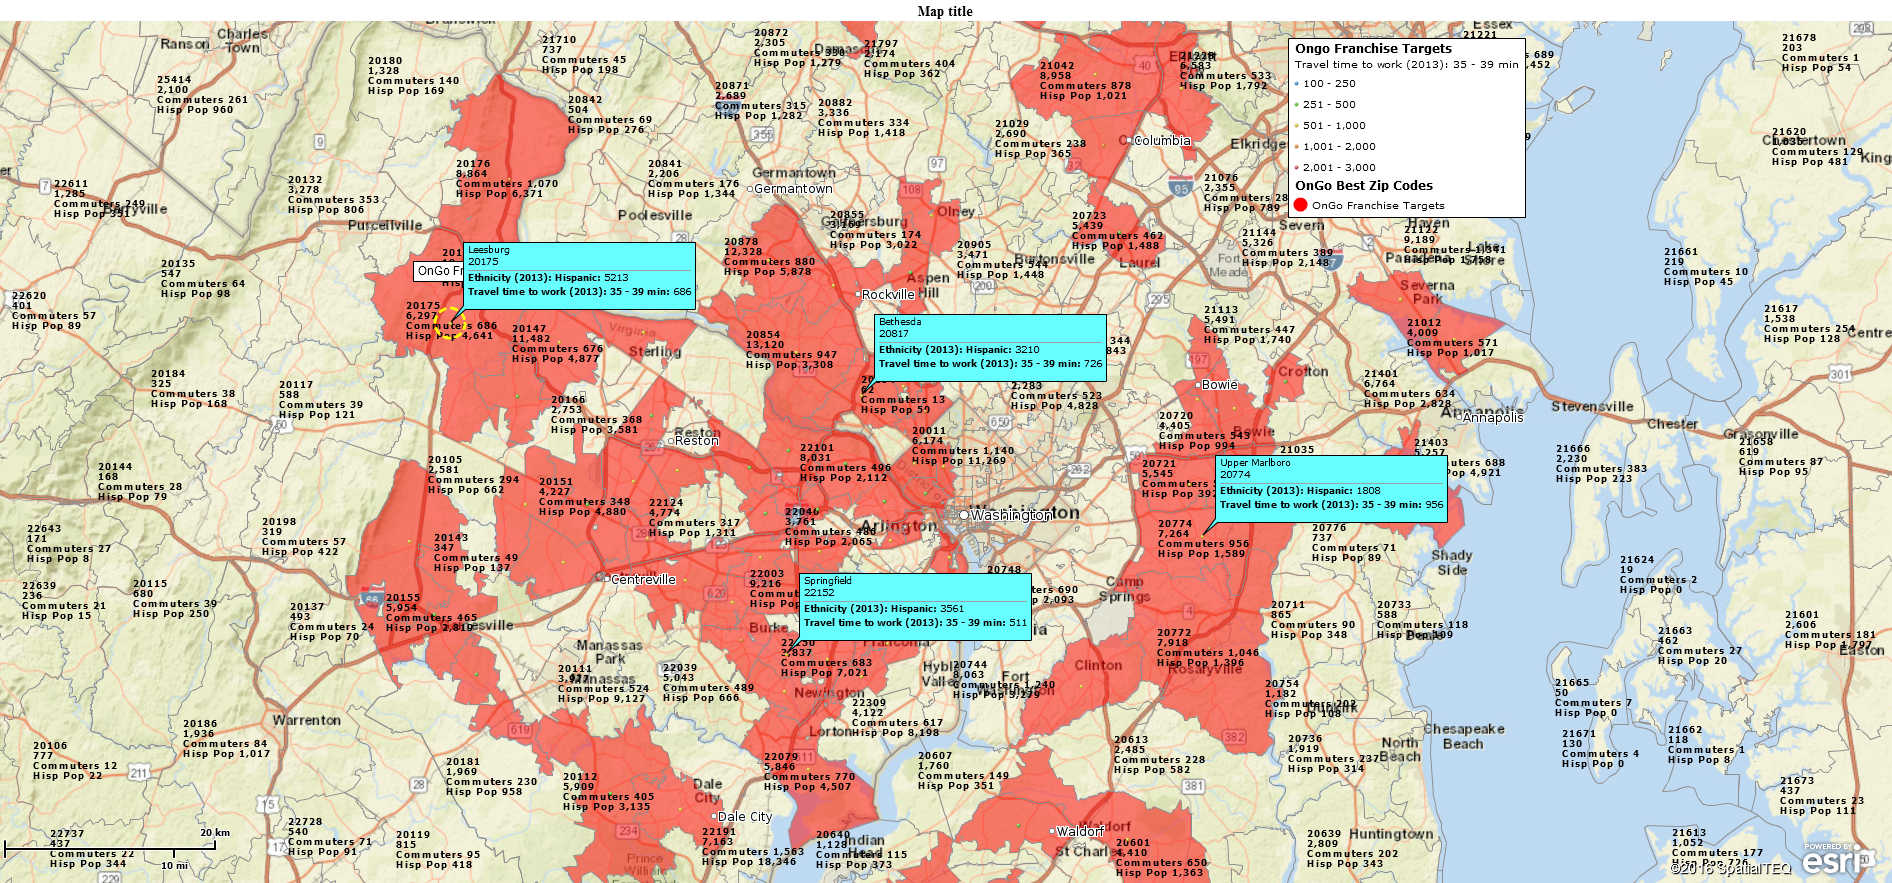
Task: Click the I-95 highway shield near Columbia
Action: point(1181,186)
